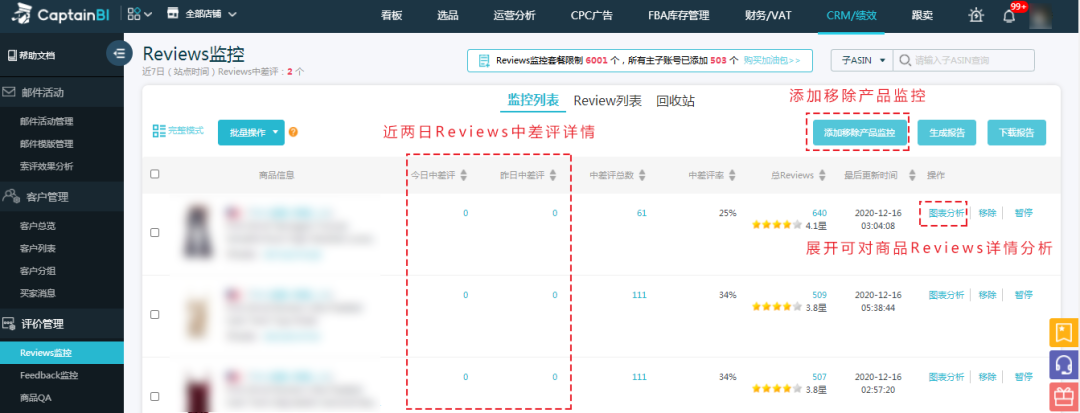The width and height of the screenshot is (1080, 413).
Task: Go to 客户列表
Action: 38,248
